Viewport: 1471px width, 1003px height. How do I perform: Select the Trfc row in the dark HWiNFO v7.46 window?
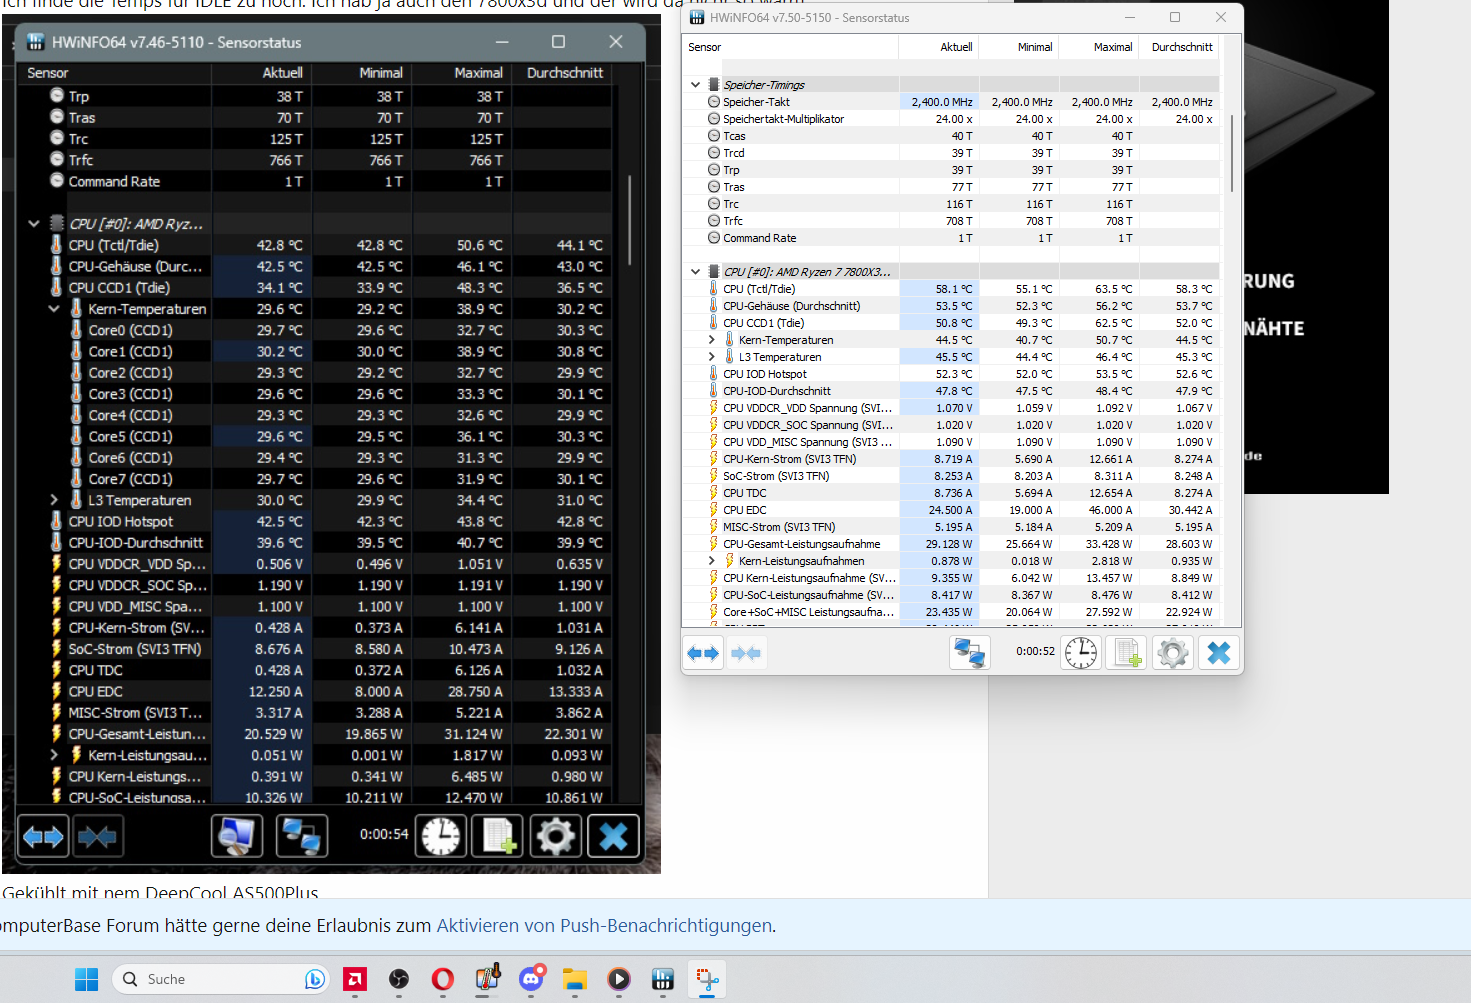click(315, 160)
